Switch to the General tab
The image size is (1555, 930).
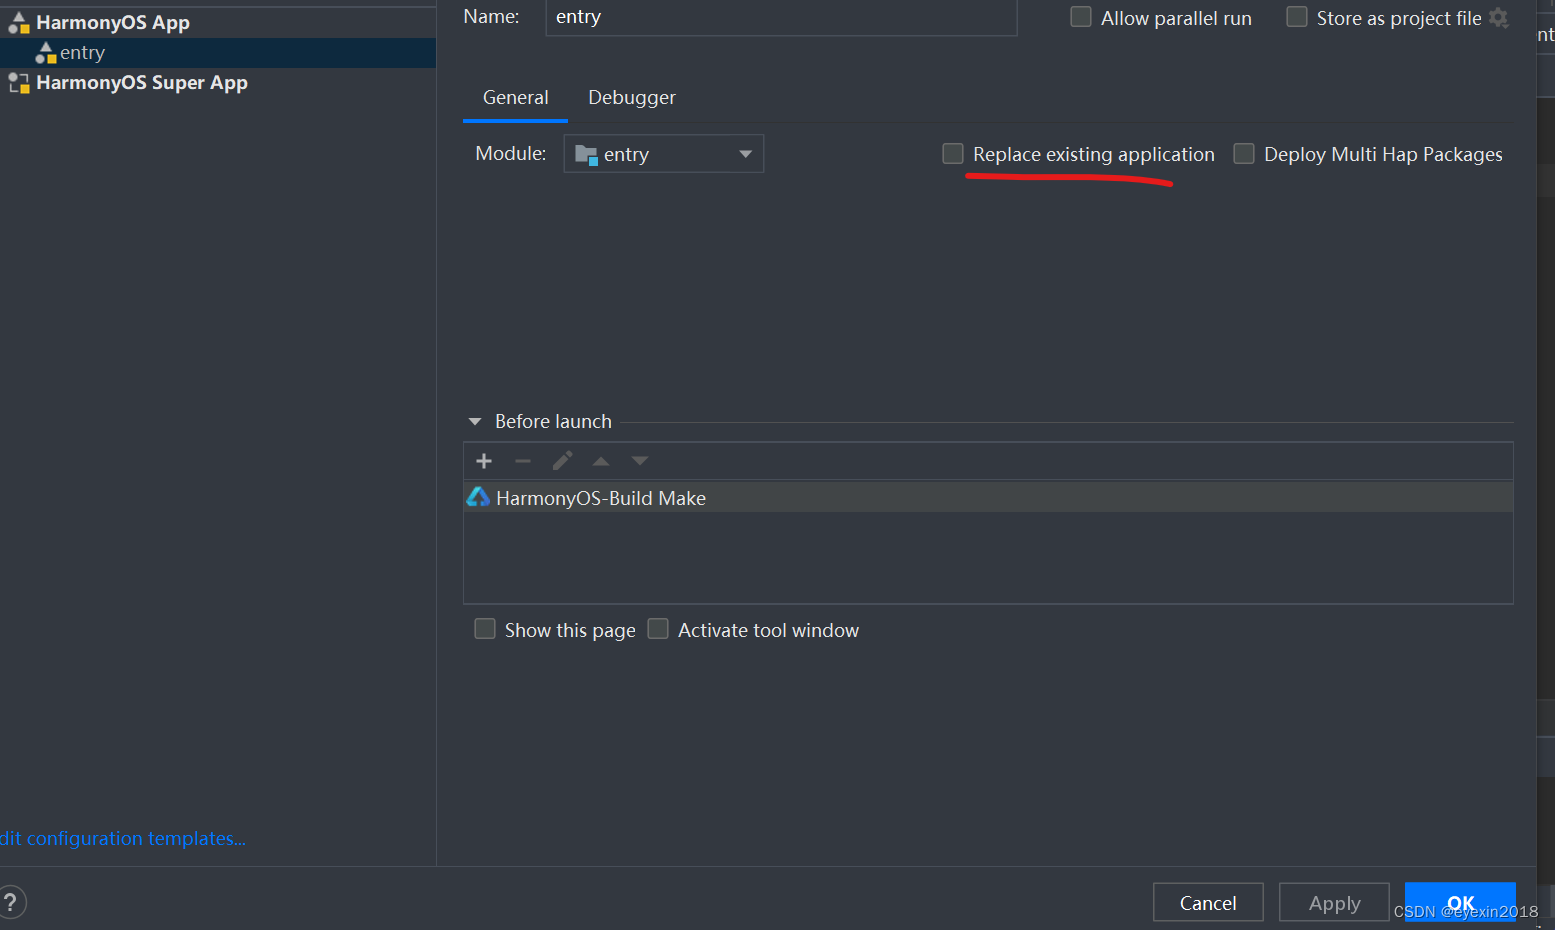click(515, 98)
